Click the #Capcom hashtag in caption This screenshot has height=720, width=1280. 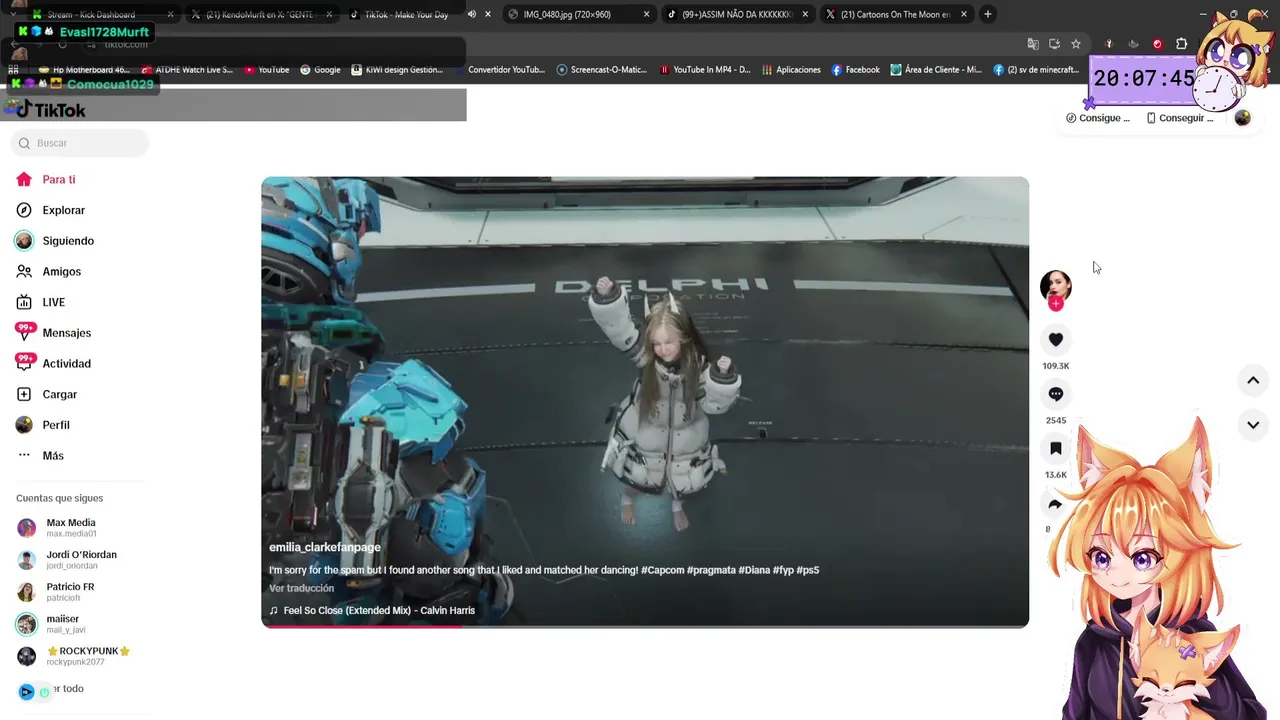[663, 570]
